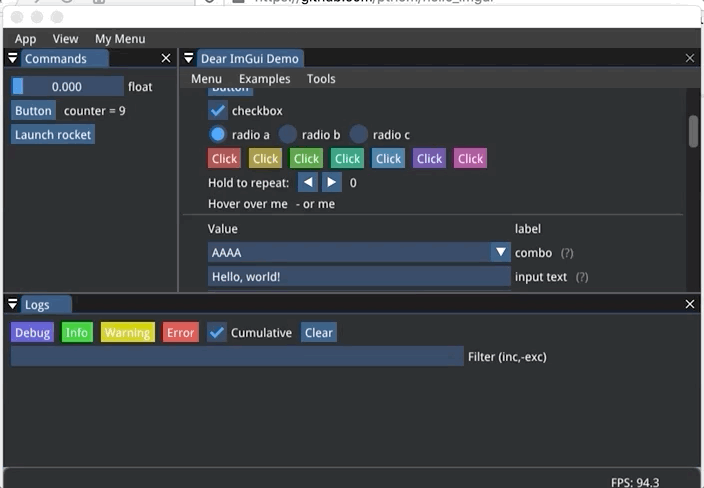The image size is (704, 488).
Task: Click the purple Click button
Action: coord(429,158)
